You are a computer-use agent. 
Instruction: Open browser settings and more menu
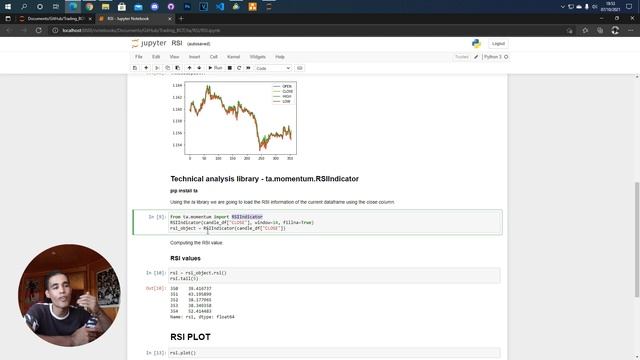pos(631,30)
